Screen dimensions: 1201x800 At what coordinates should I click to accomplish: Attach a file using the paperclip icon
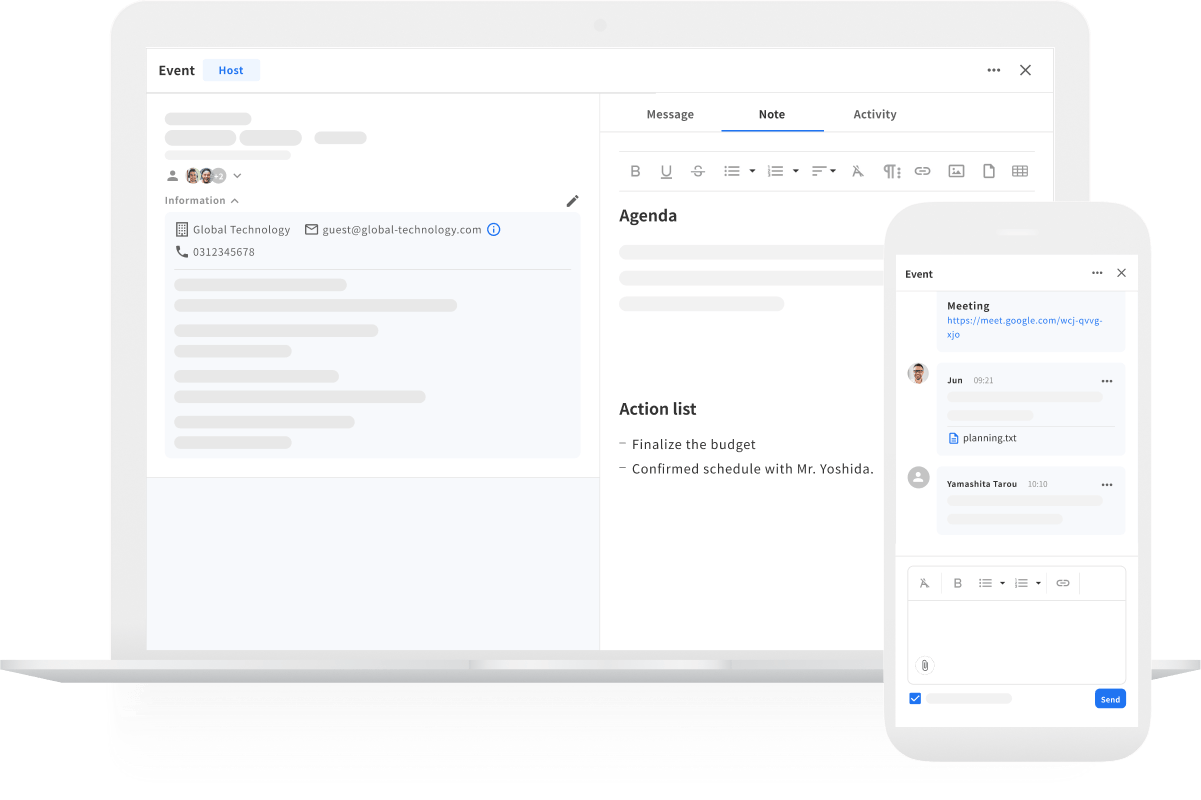pyautogui.click(x=925, y=665)
